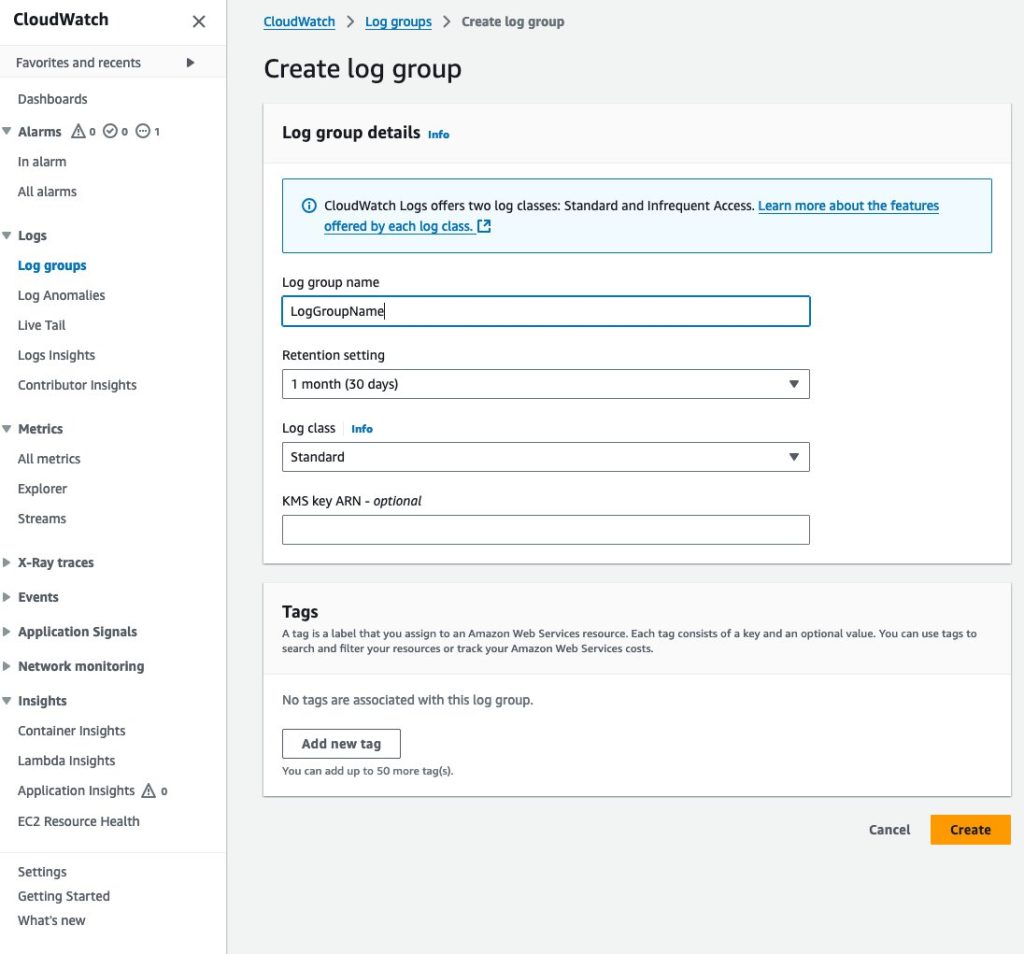Open Info link beside Log group details

coord(439,135)
